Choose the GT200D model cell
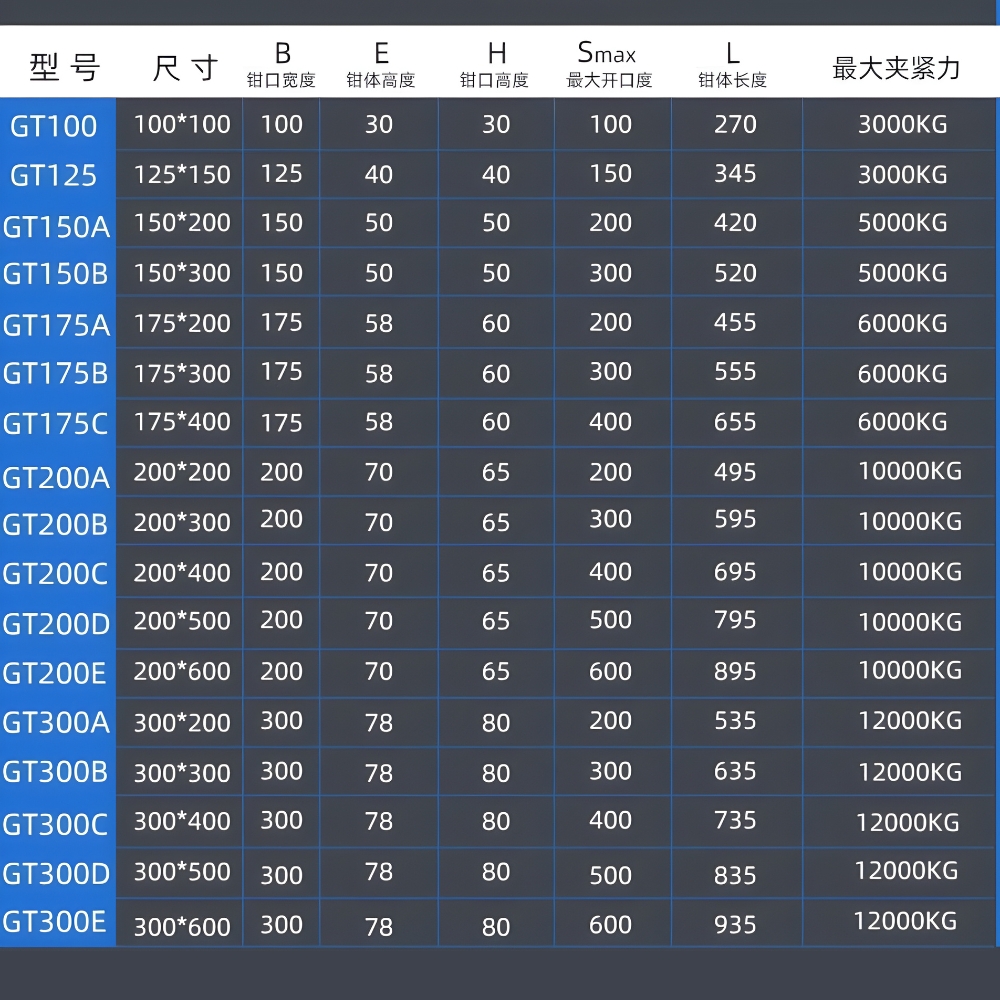Viewport: 1000px width, 1000px height. 57,623
